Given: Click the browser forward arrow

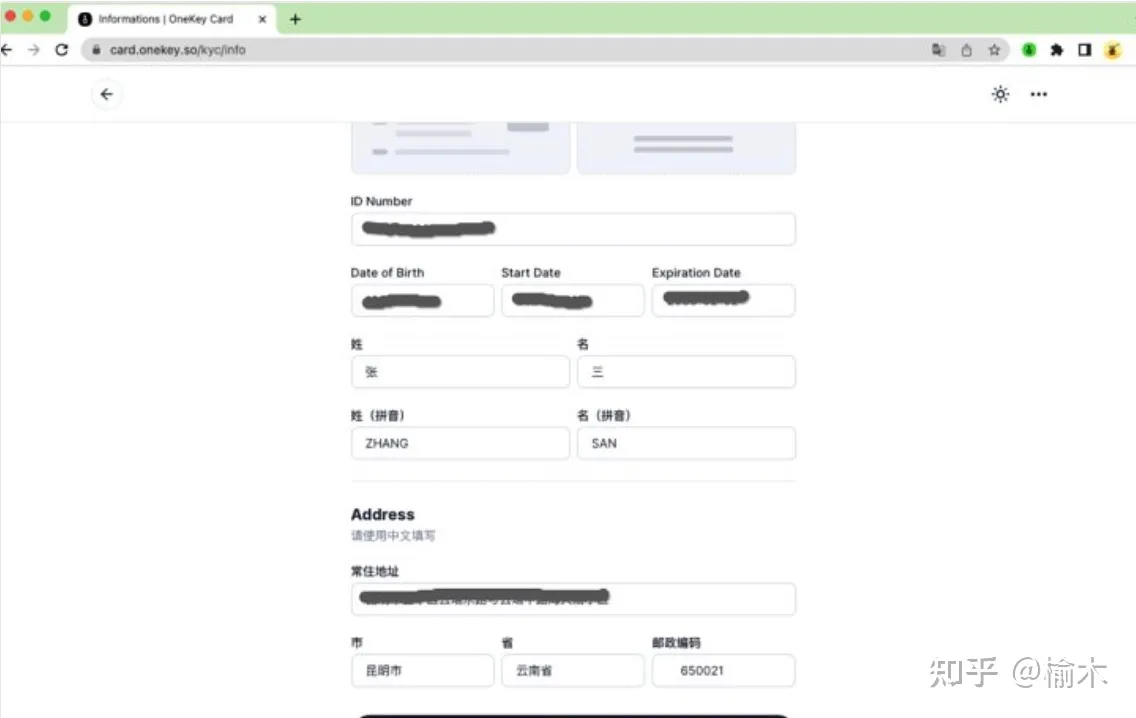Looking at the screenshot, I should tap(34, 50).
